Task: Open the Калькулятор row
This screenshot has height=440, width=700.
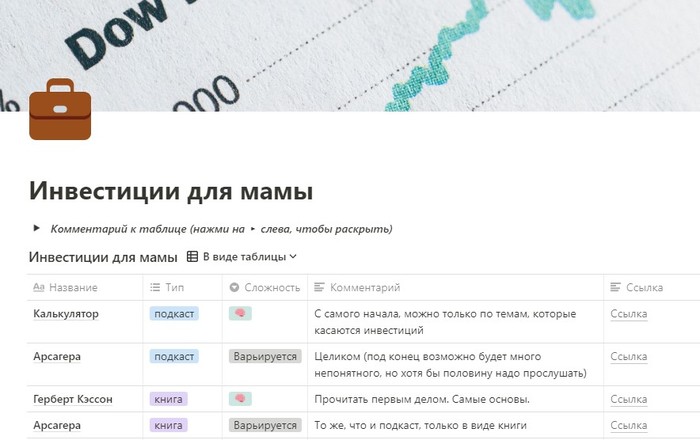Action: (66, 314)
